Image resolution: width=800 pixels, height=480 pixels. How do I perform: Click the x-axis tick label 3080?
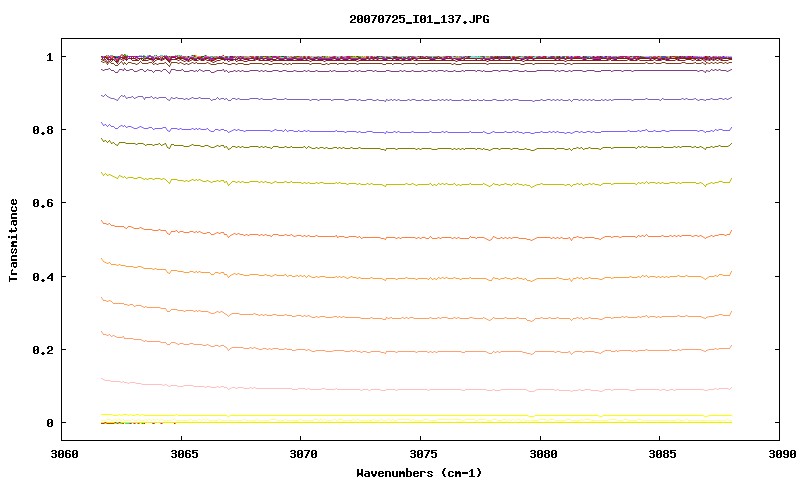click(x=543, y=454)
